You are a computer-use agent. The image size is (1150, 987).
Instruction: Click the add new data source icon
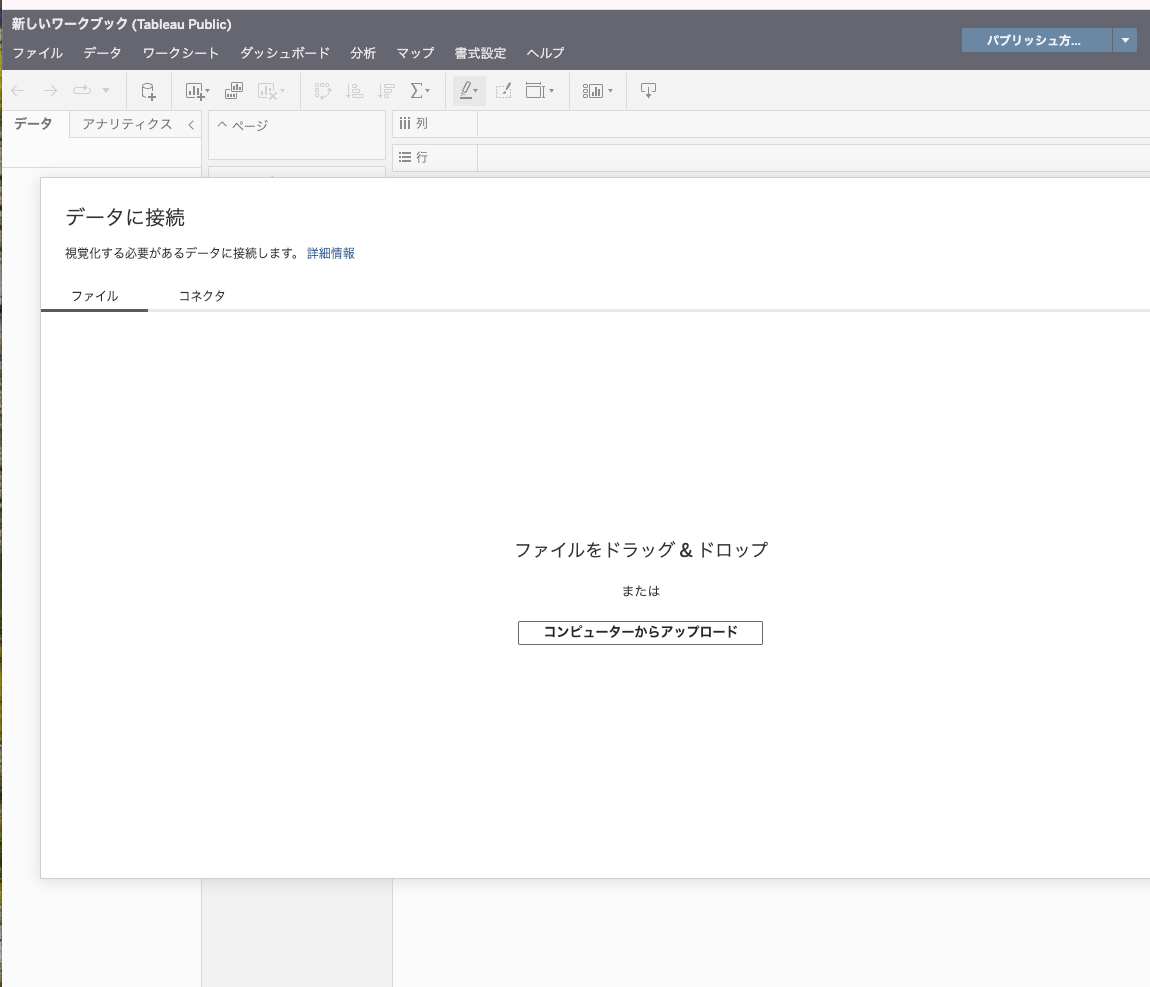148,91
